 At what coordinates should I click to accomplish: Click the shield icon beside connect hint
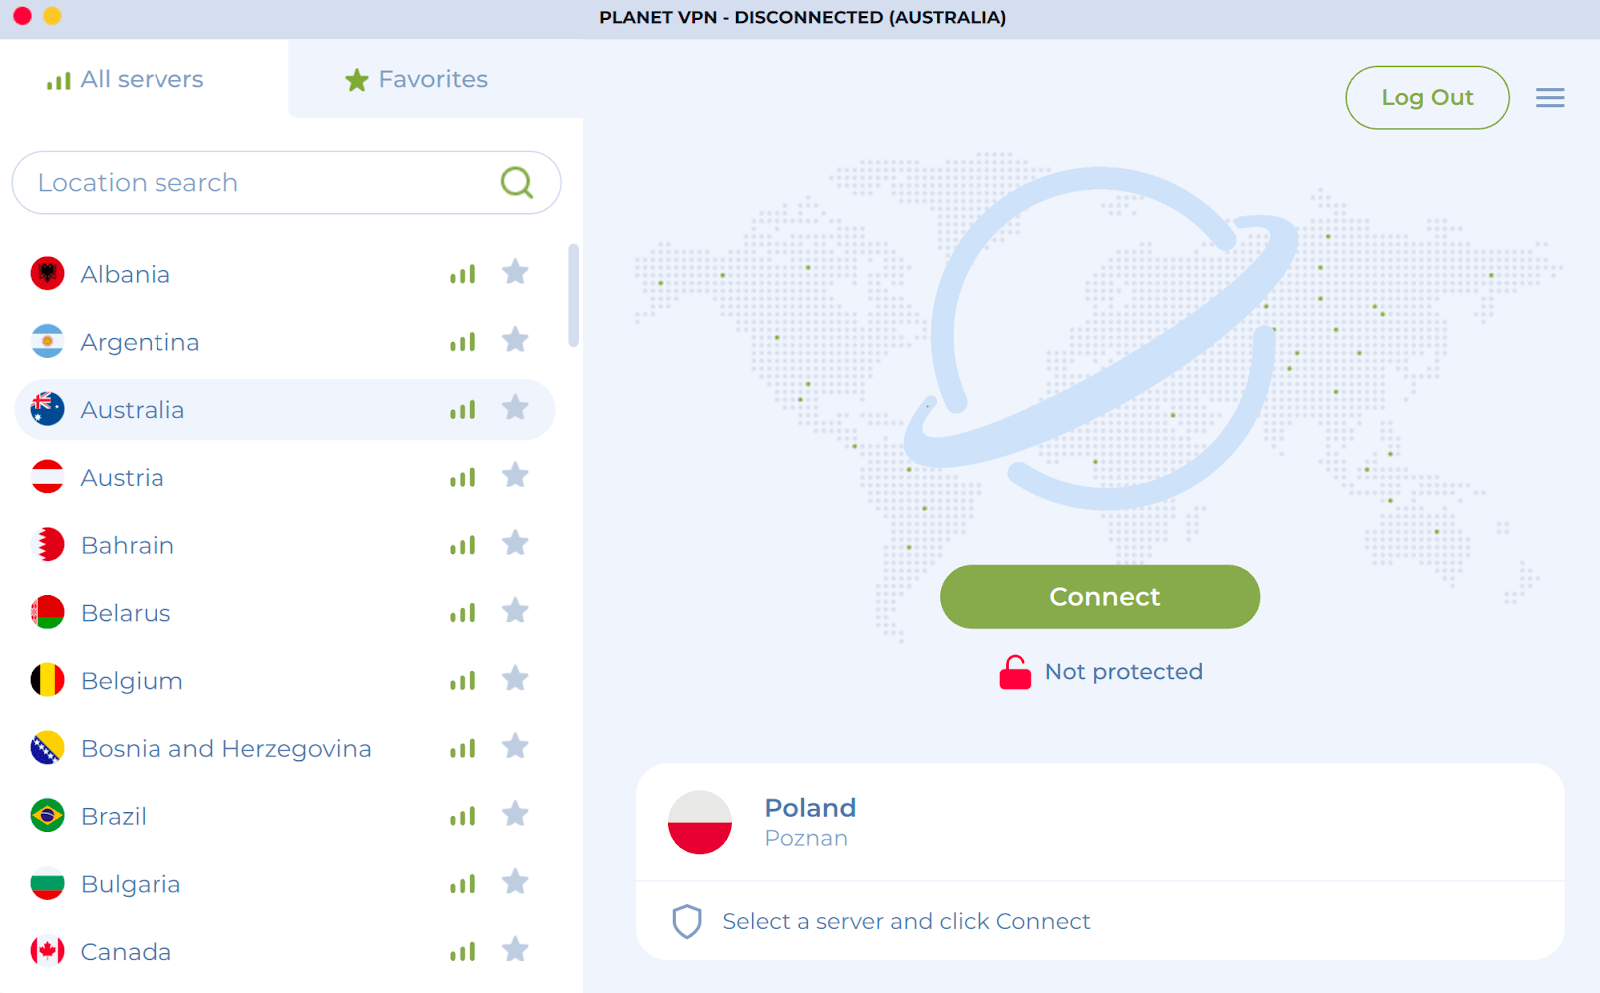click(687, 921)
